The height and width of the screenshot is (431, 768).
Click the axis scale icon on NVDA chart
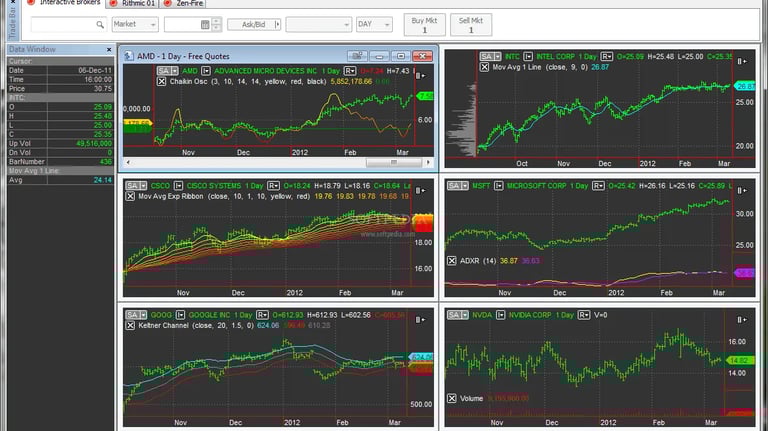click(x=742, y=320)
